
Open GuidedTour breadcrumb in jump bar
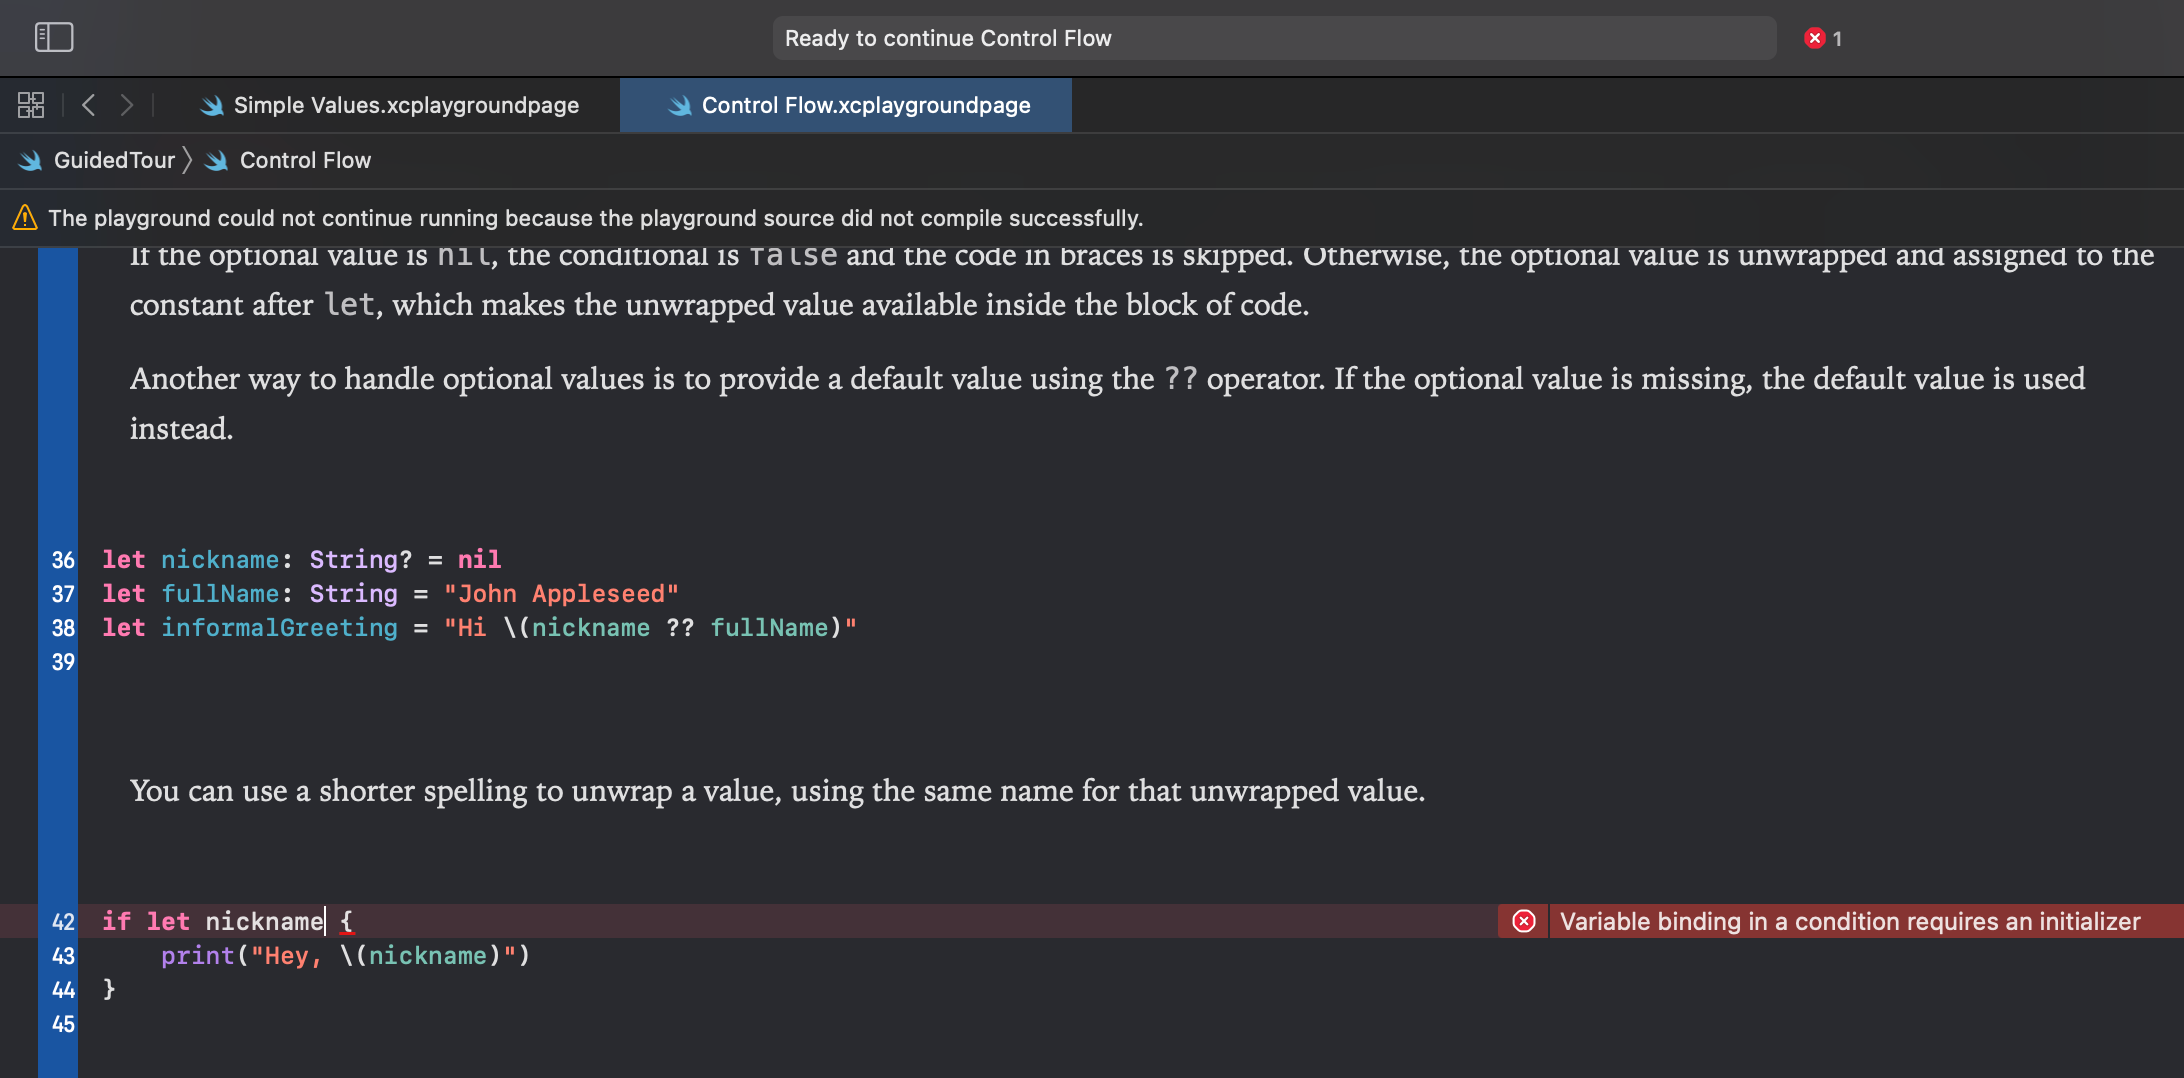(x=114, y=160)
